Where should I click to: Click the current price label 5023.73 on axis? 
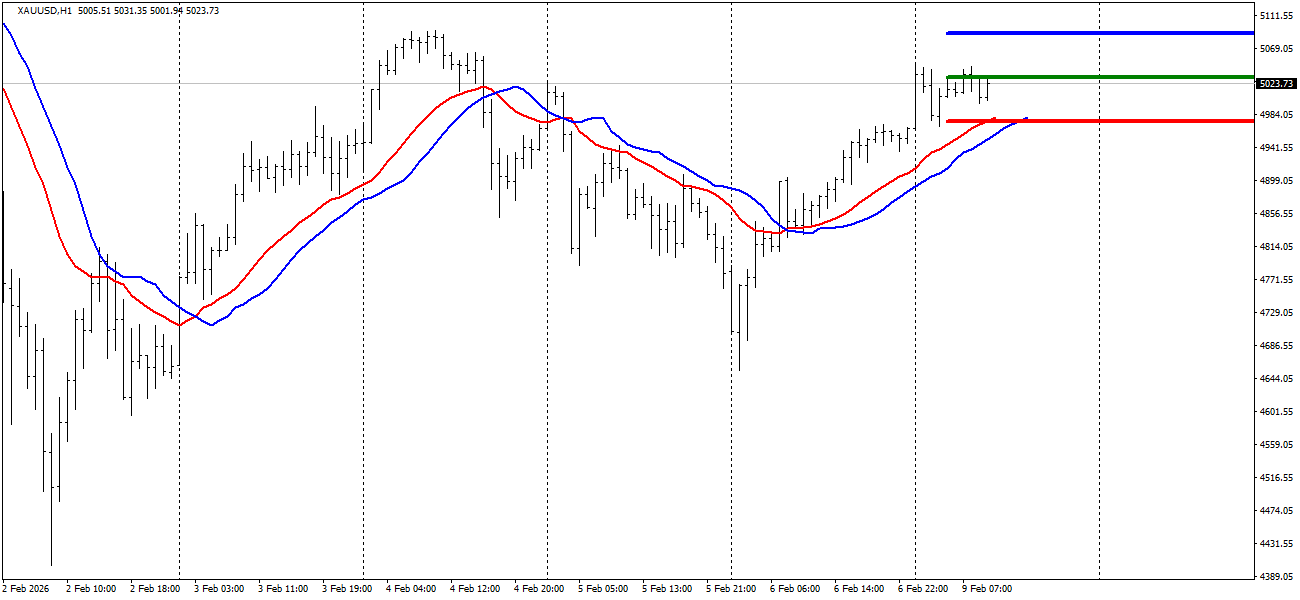click(x=1277, y=83)
